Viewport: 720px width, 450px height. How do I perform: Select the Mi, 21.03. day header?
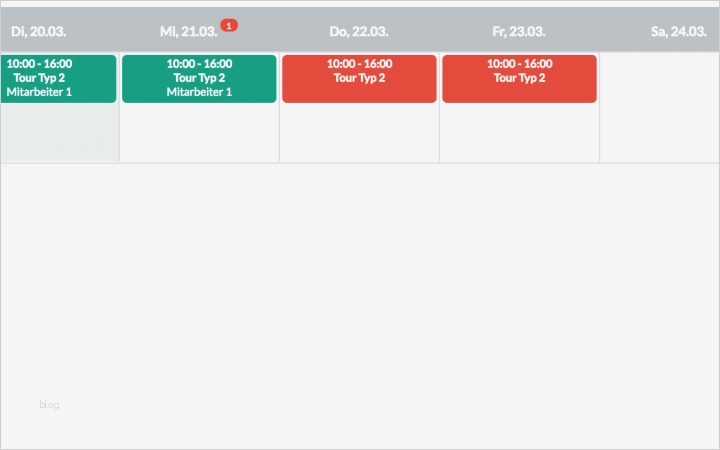pyautogui.click(x=188, y=31)
